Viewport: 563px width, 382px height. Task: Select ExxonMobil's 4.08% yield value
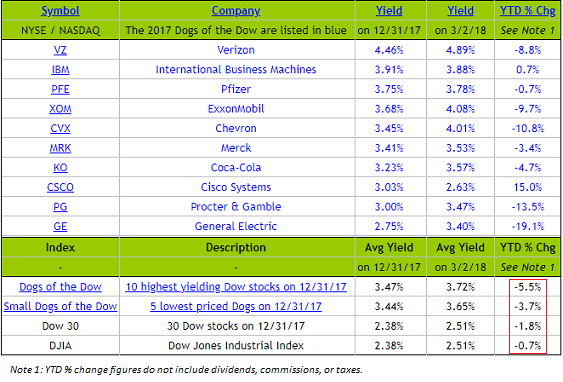(460, 109)
